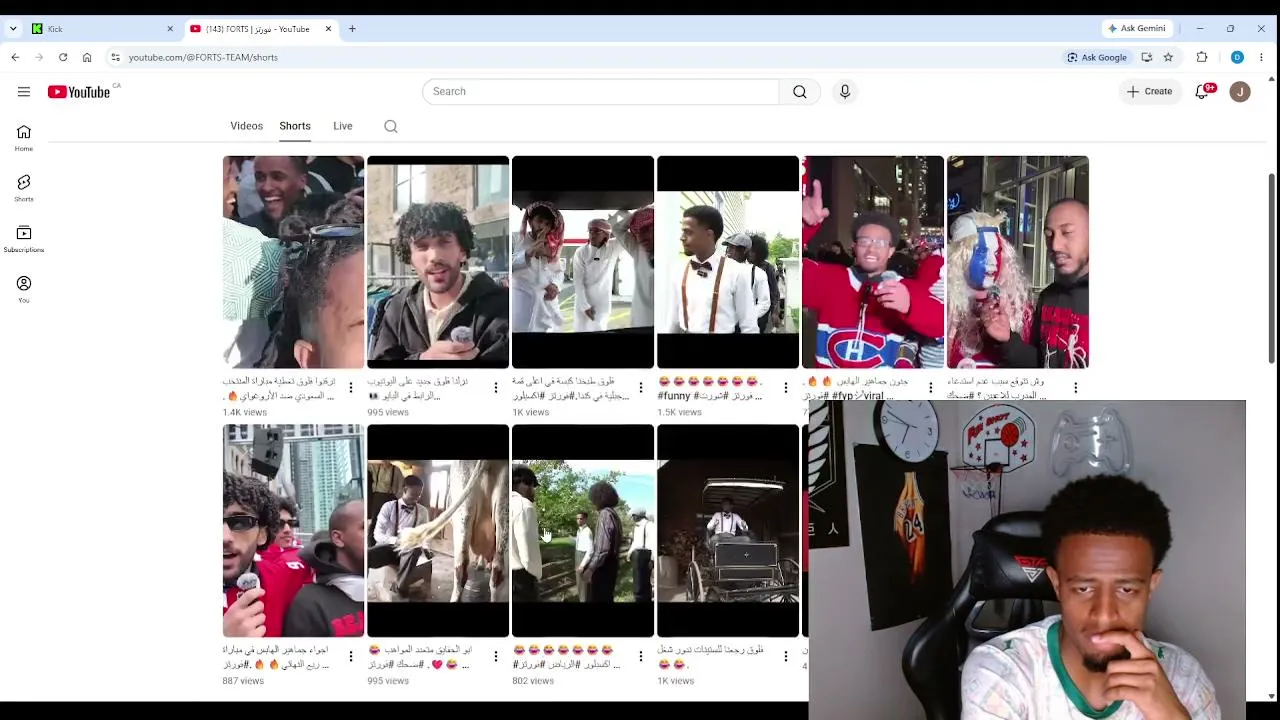Select the FORTS YouTube browser tab
Screen dimensions: 1280x720
point(260,29)
